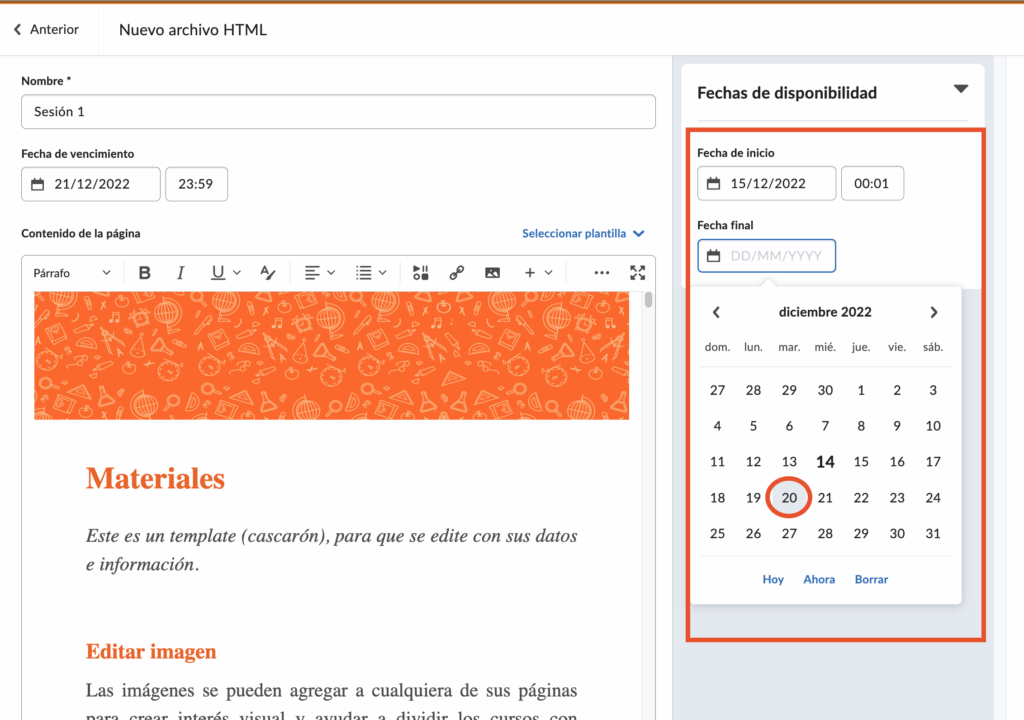Click Borrar to clear the date
Image resolution: width=1024 pixels, height=720 pixels.
pyautogui.click(x=871, y=580)
